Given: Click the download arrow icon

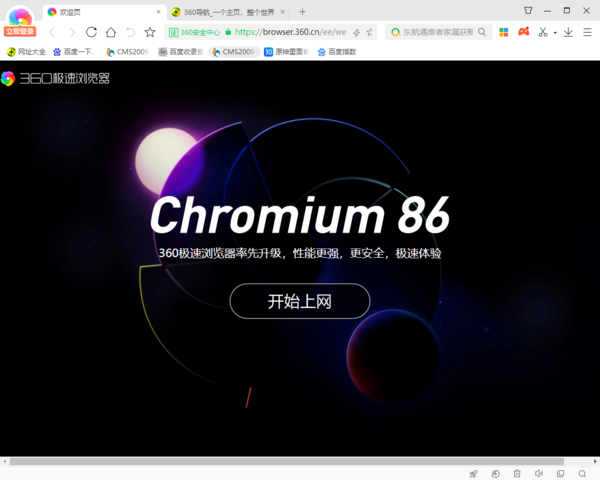Looking at the screenshot, I should coord(569,32).
